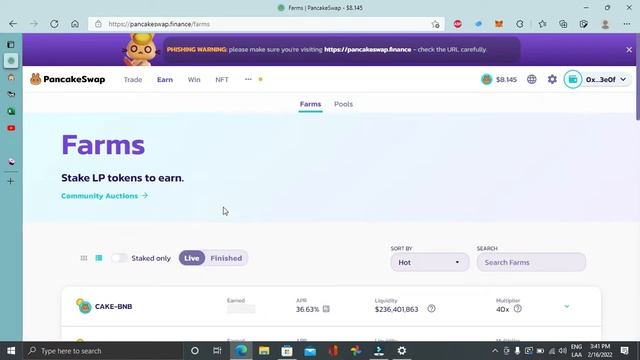
Task: Open browser favorites list
Action: (542, 24)
